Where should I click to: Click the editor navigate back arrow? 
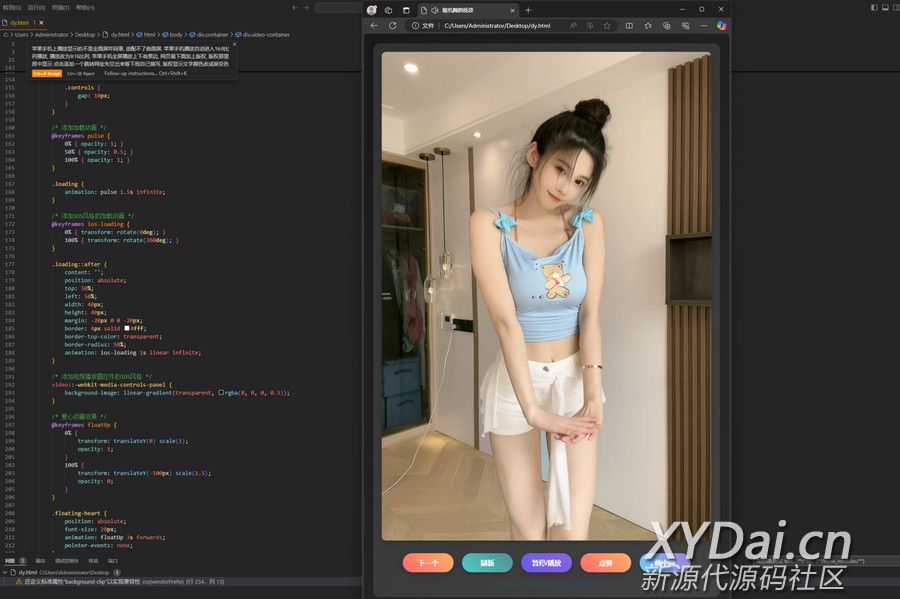(x=294, y=7)
